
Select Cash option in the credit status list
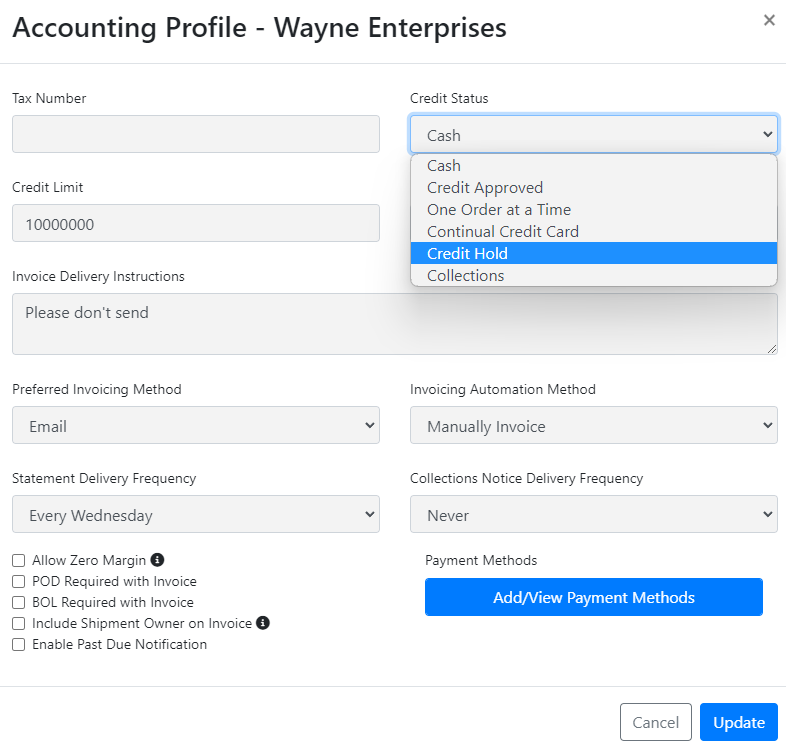tap(594, 165)
